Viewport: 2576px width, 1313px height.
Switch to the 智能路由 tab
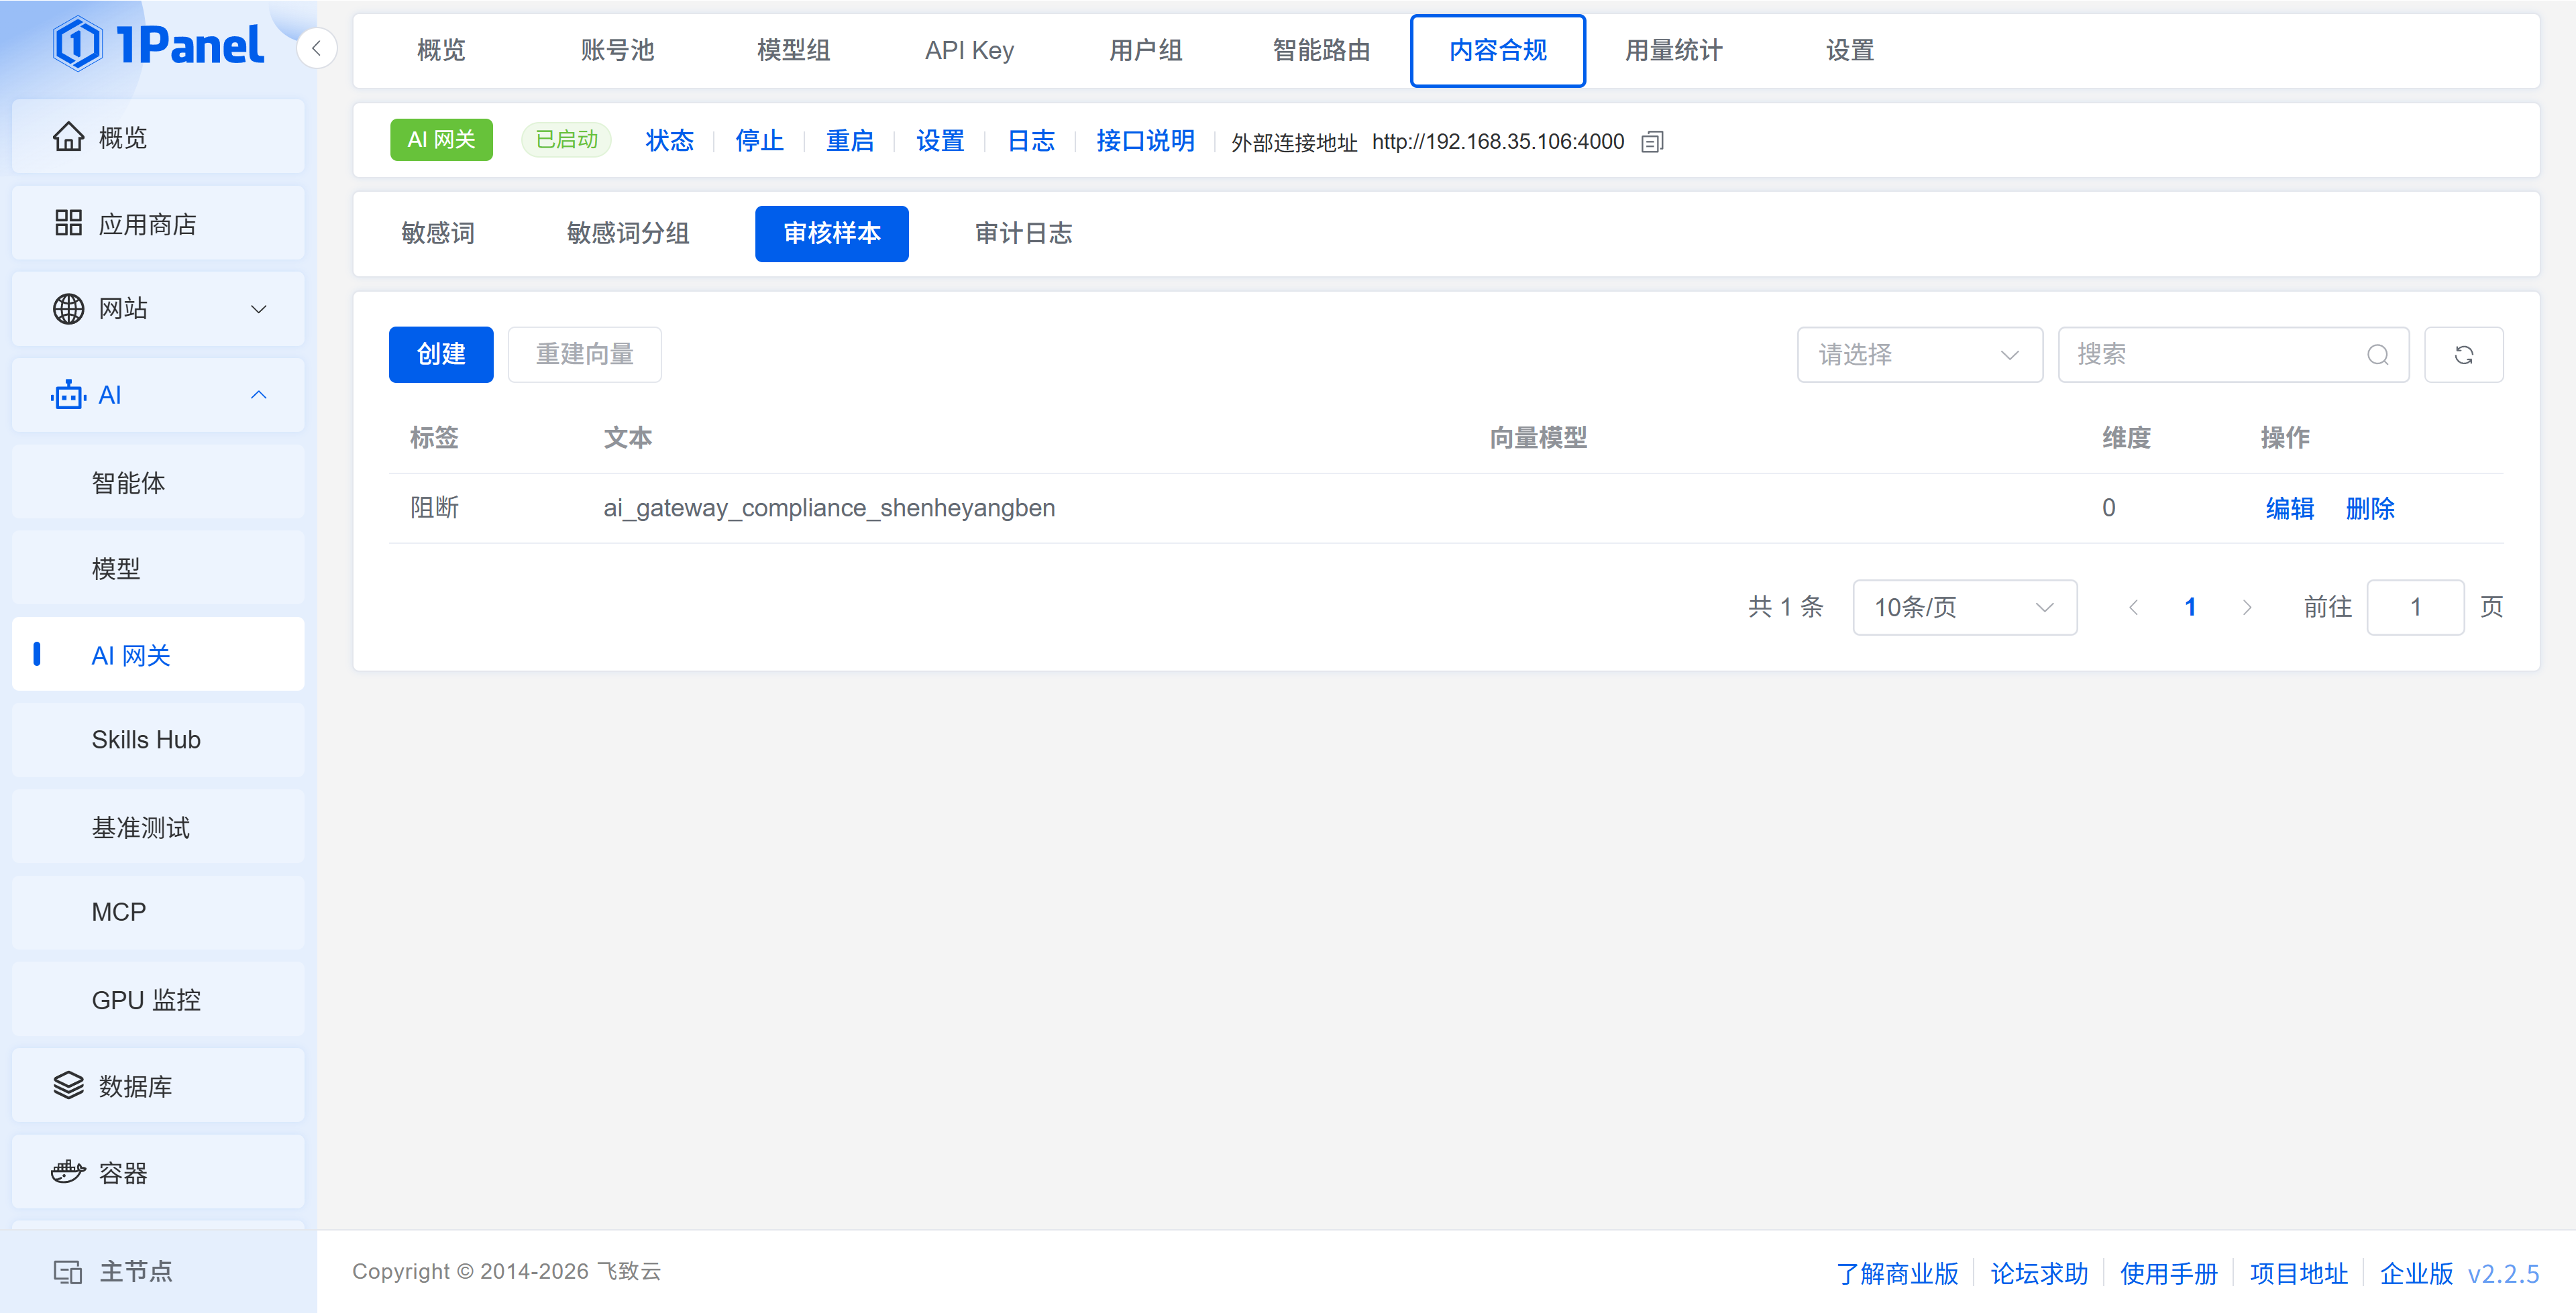(1321, 50)
